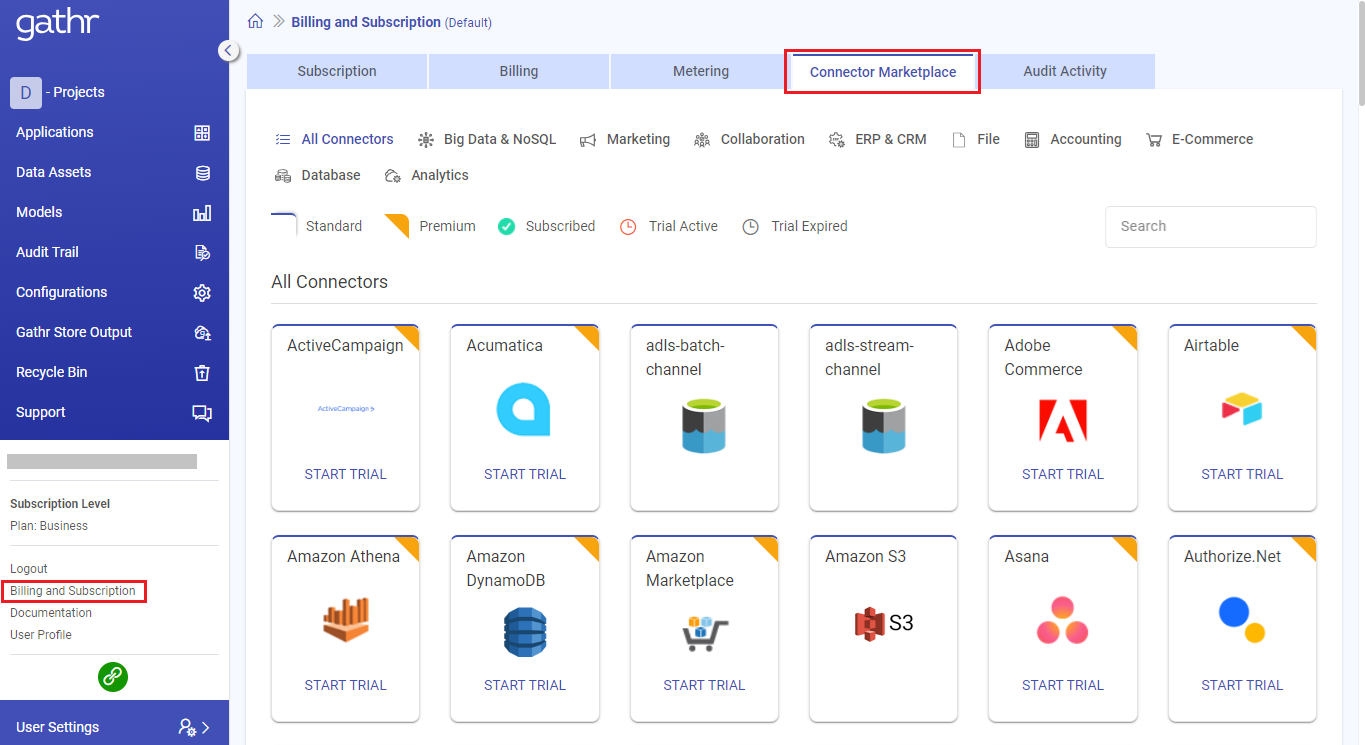This screenshot has height=745, width=1365.
Task: Start trial for Amazon Marketplace connector
Action: 704,685
